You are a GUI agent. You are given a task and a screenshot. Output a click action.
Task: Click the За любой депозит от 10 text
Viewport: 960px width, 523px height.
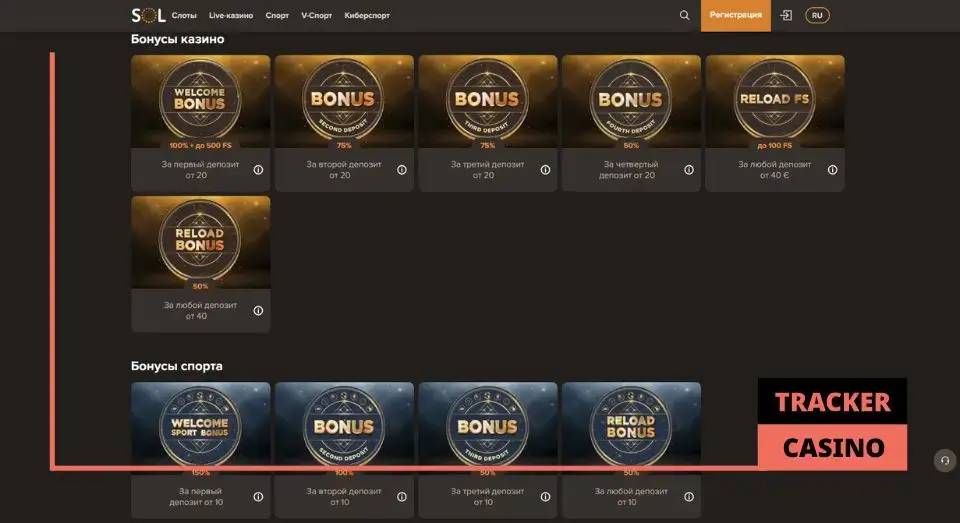pos(631,497)
